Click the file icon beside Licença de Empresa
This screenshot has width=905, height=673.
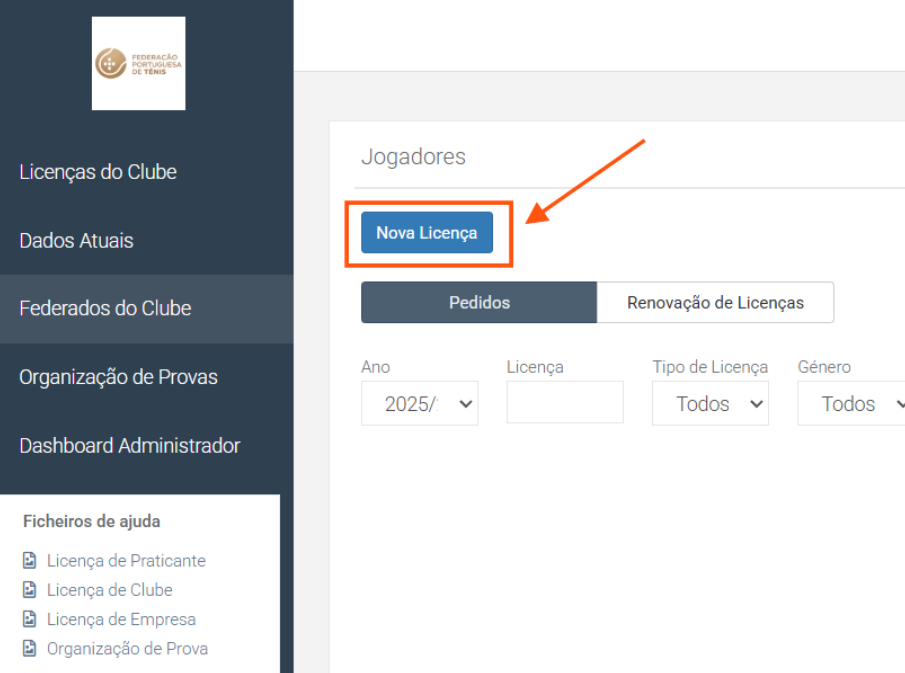(x=30, y=619)
